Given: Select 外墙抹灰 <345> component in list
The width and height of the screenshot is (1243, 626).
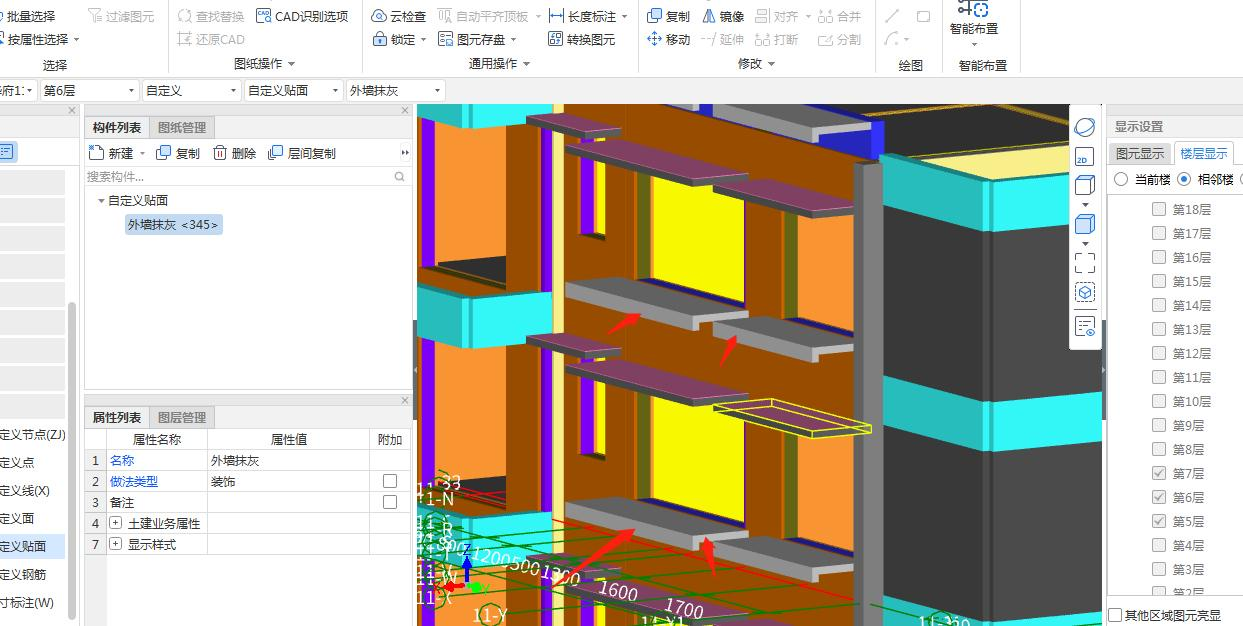Looking at the screenshot, I should coord(173,225).
